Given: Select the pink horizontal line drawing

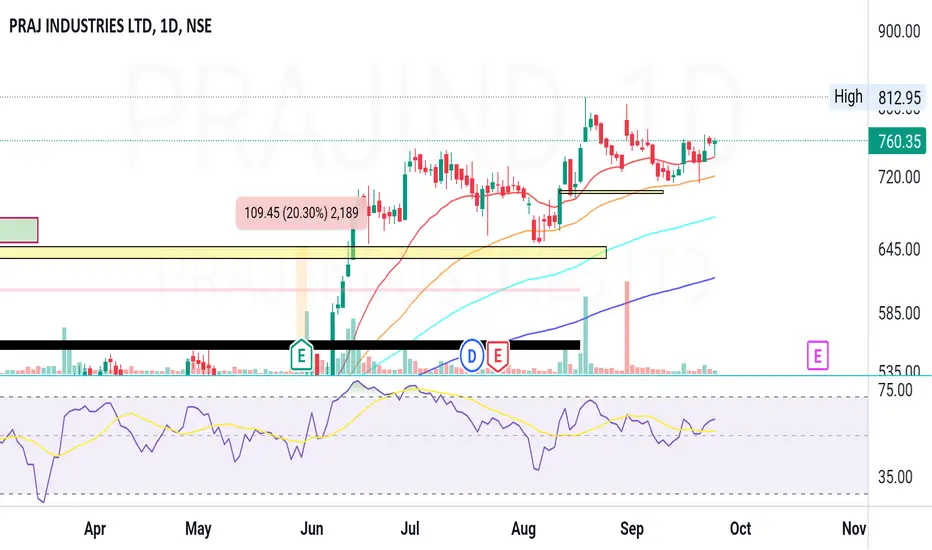Looking at the screenshot, I should pos(289,290).
